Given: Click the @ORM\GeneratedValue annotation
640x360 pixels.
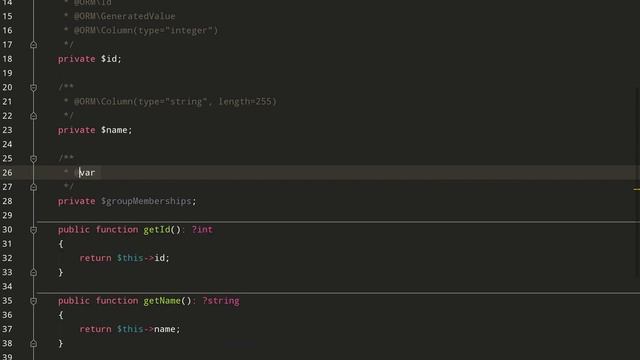Looking at the screenshot, I should [x=124, y=16].
